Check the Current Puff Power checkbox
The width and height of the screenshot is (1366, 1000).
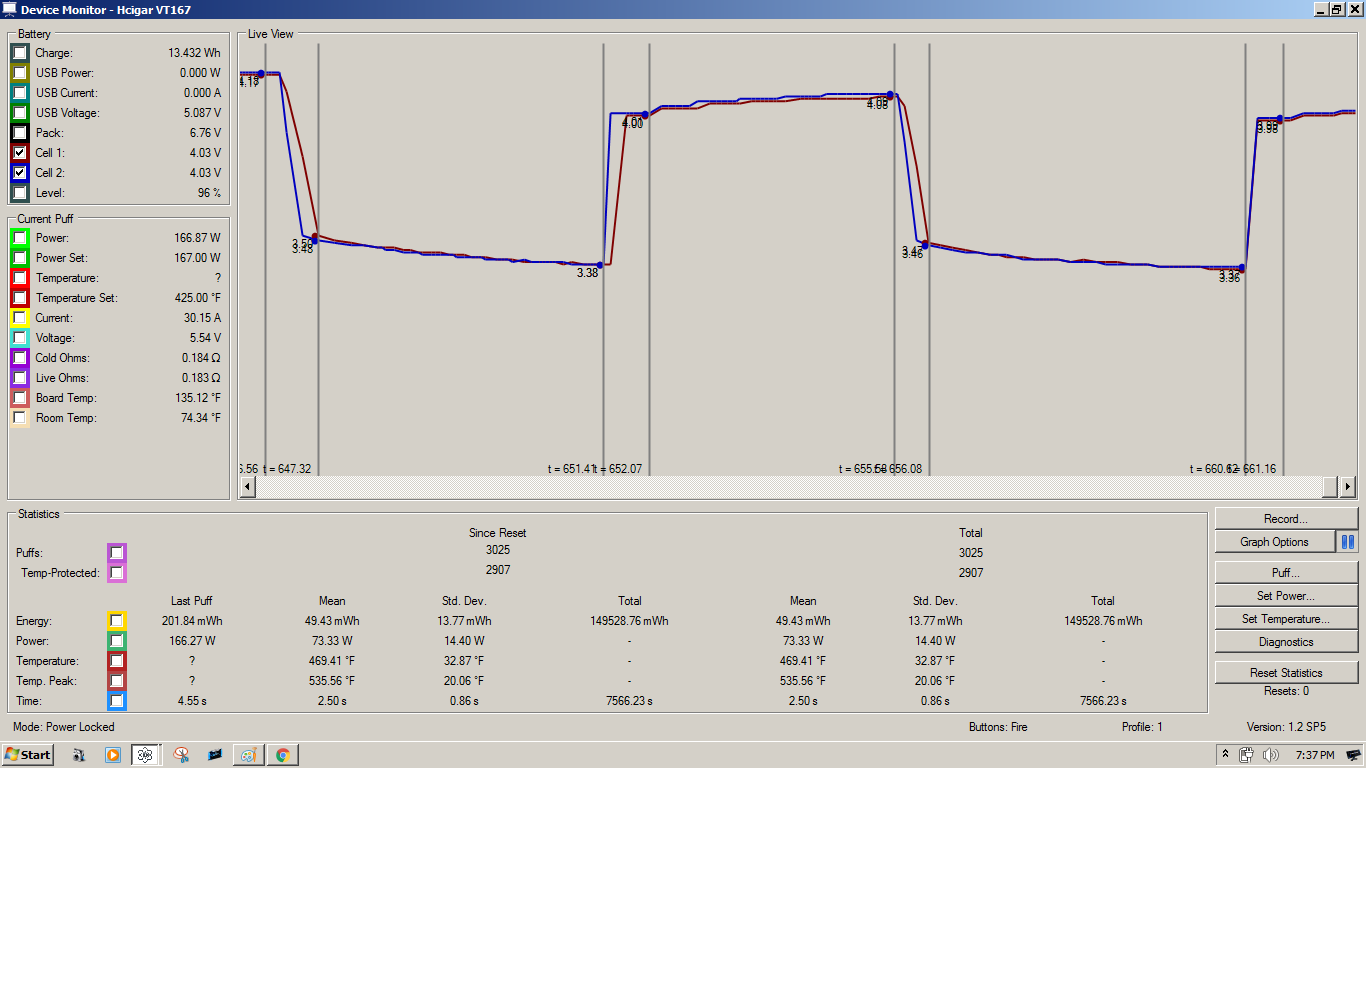tap(20, 238)
